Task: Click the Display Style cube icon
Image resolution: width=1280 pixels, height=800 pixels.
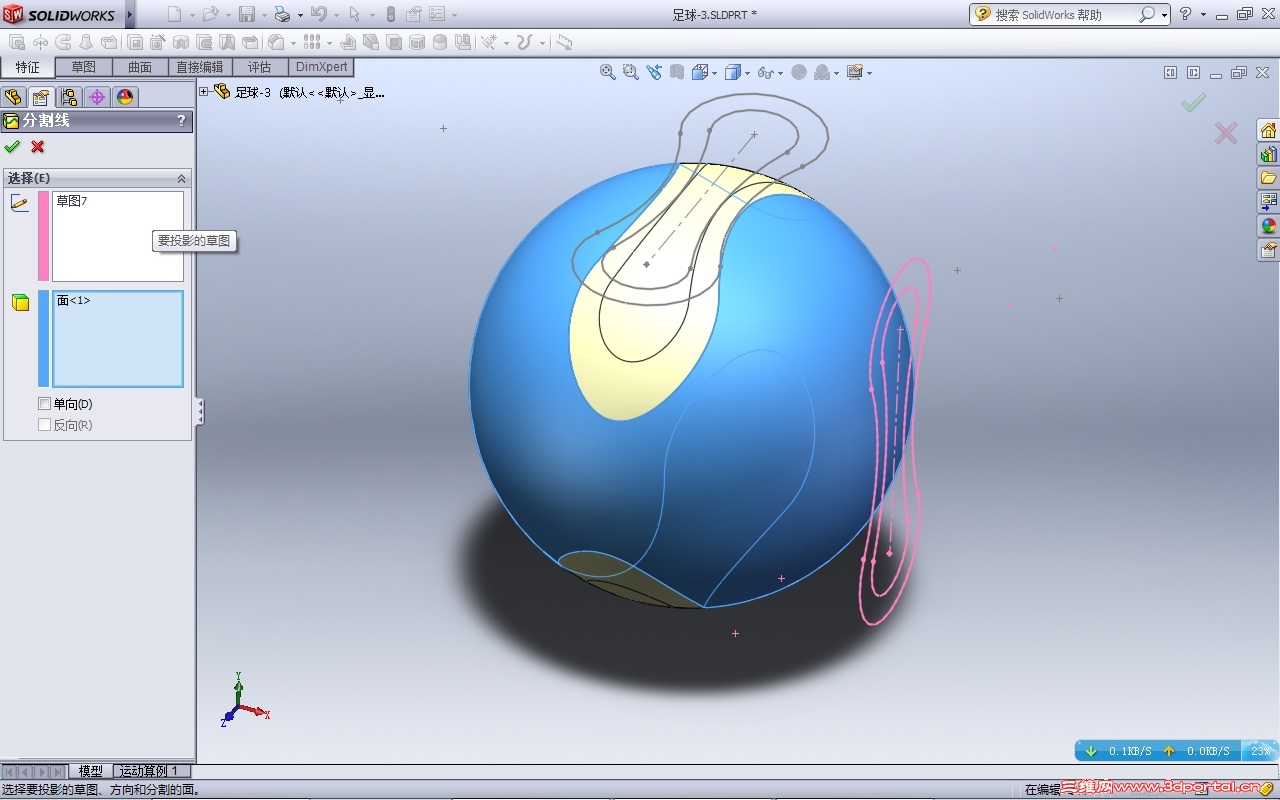Action: pos(733,72)
